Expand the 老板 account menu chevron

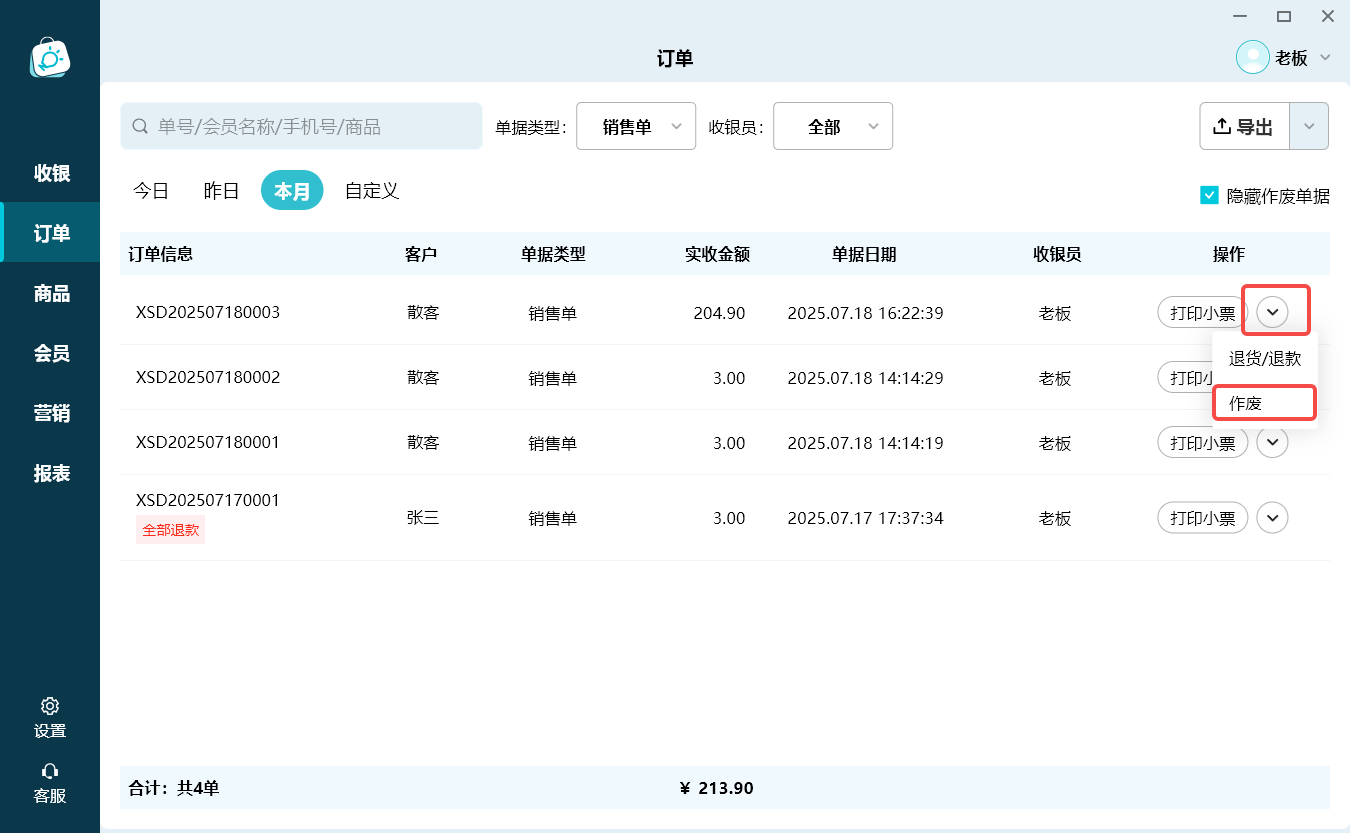pyautogui.click(x=1326, y=57)
